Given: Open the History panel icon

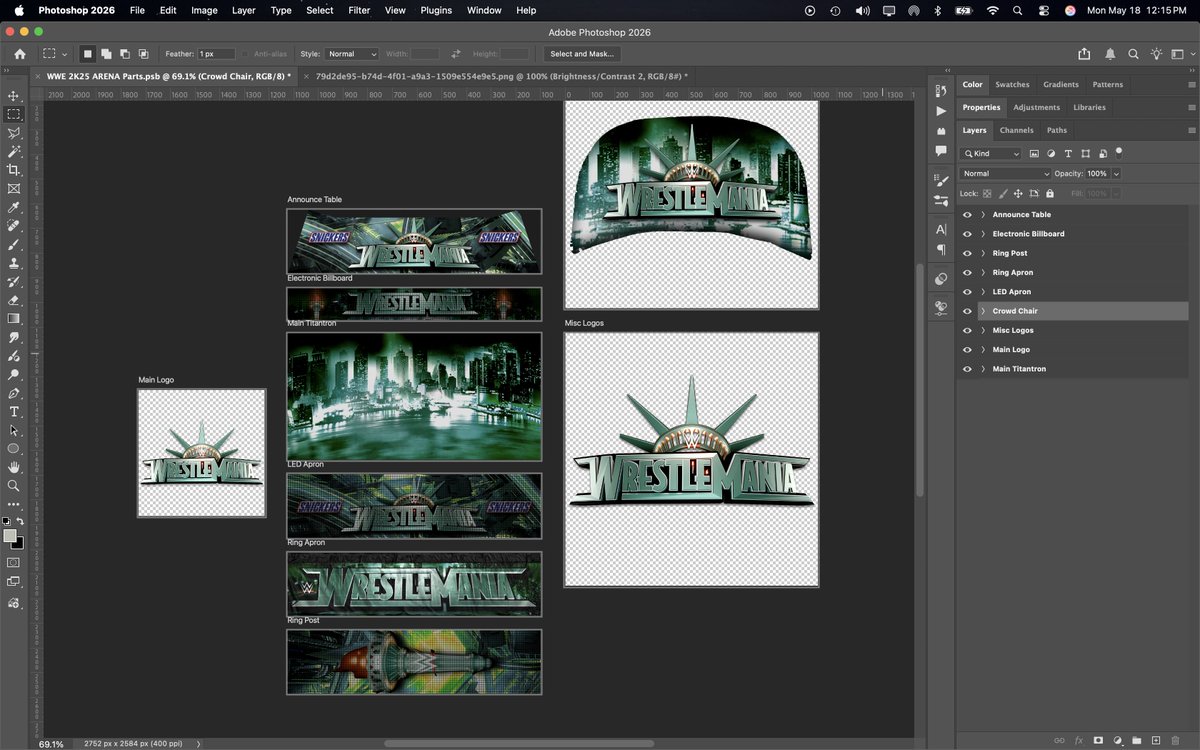Looking at the screenshot, I should 941,90.
